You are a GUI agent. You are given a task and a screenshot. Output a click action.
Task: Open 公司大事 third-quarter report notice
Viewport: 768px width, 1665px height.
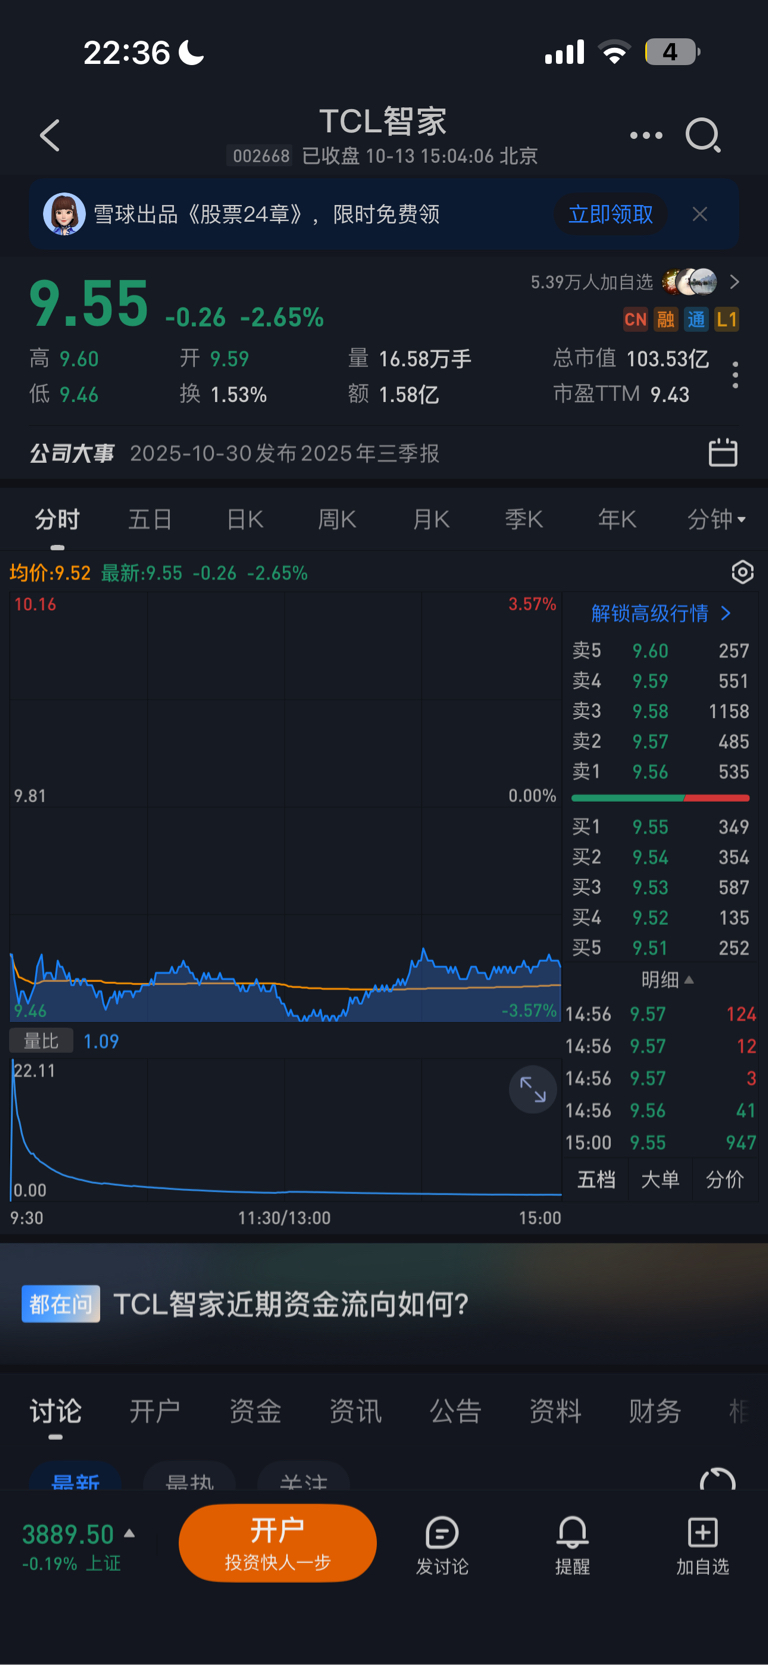(x=285, y=453)
